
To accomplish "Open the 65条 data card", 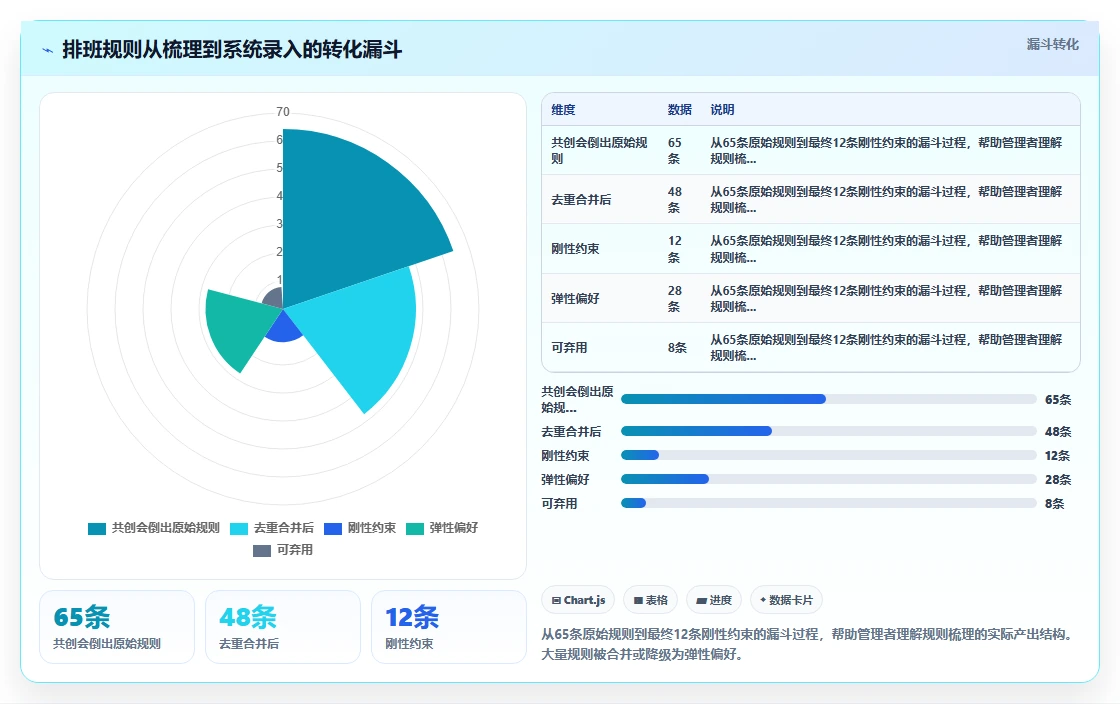I will tap(117, 627).
